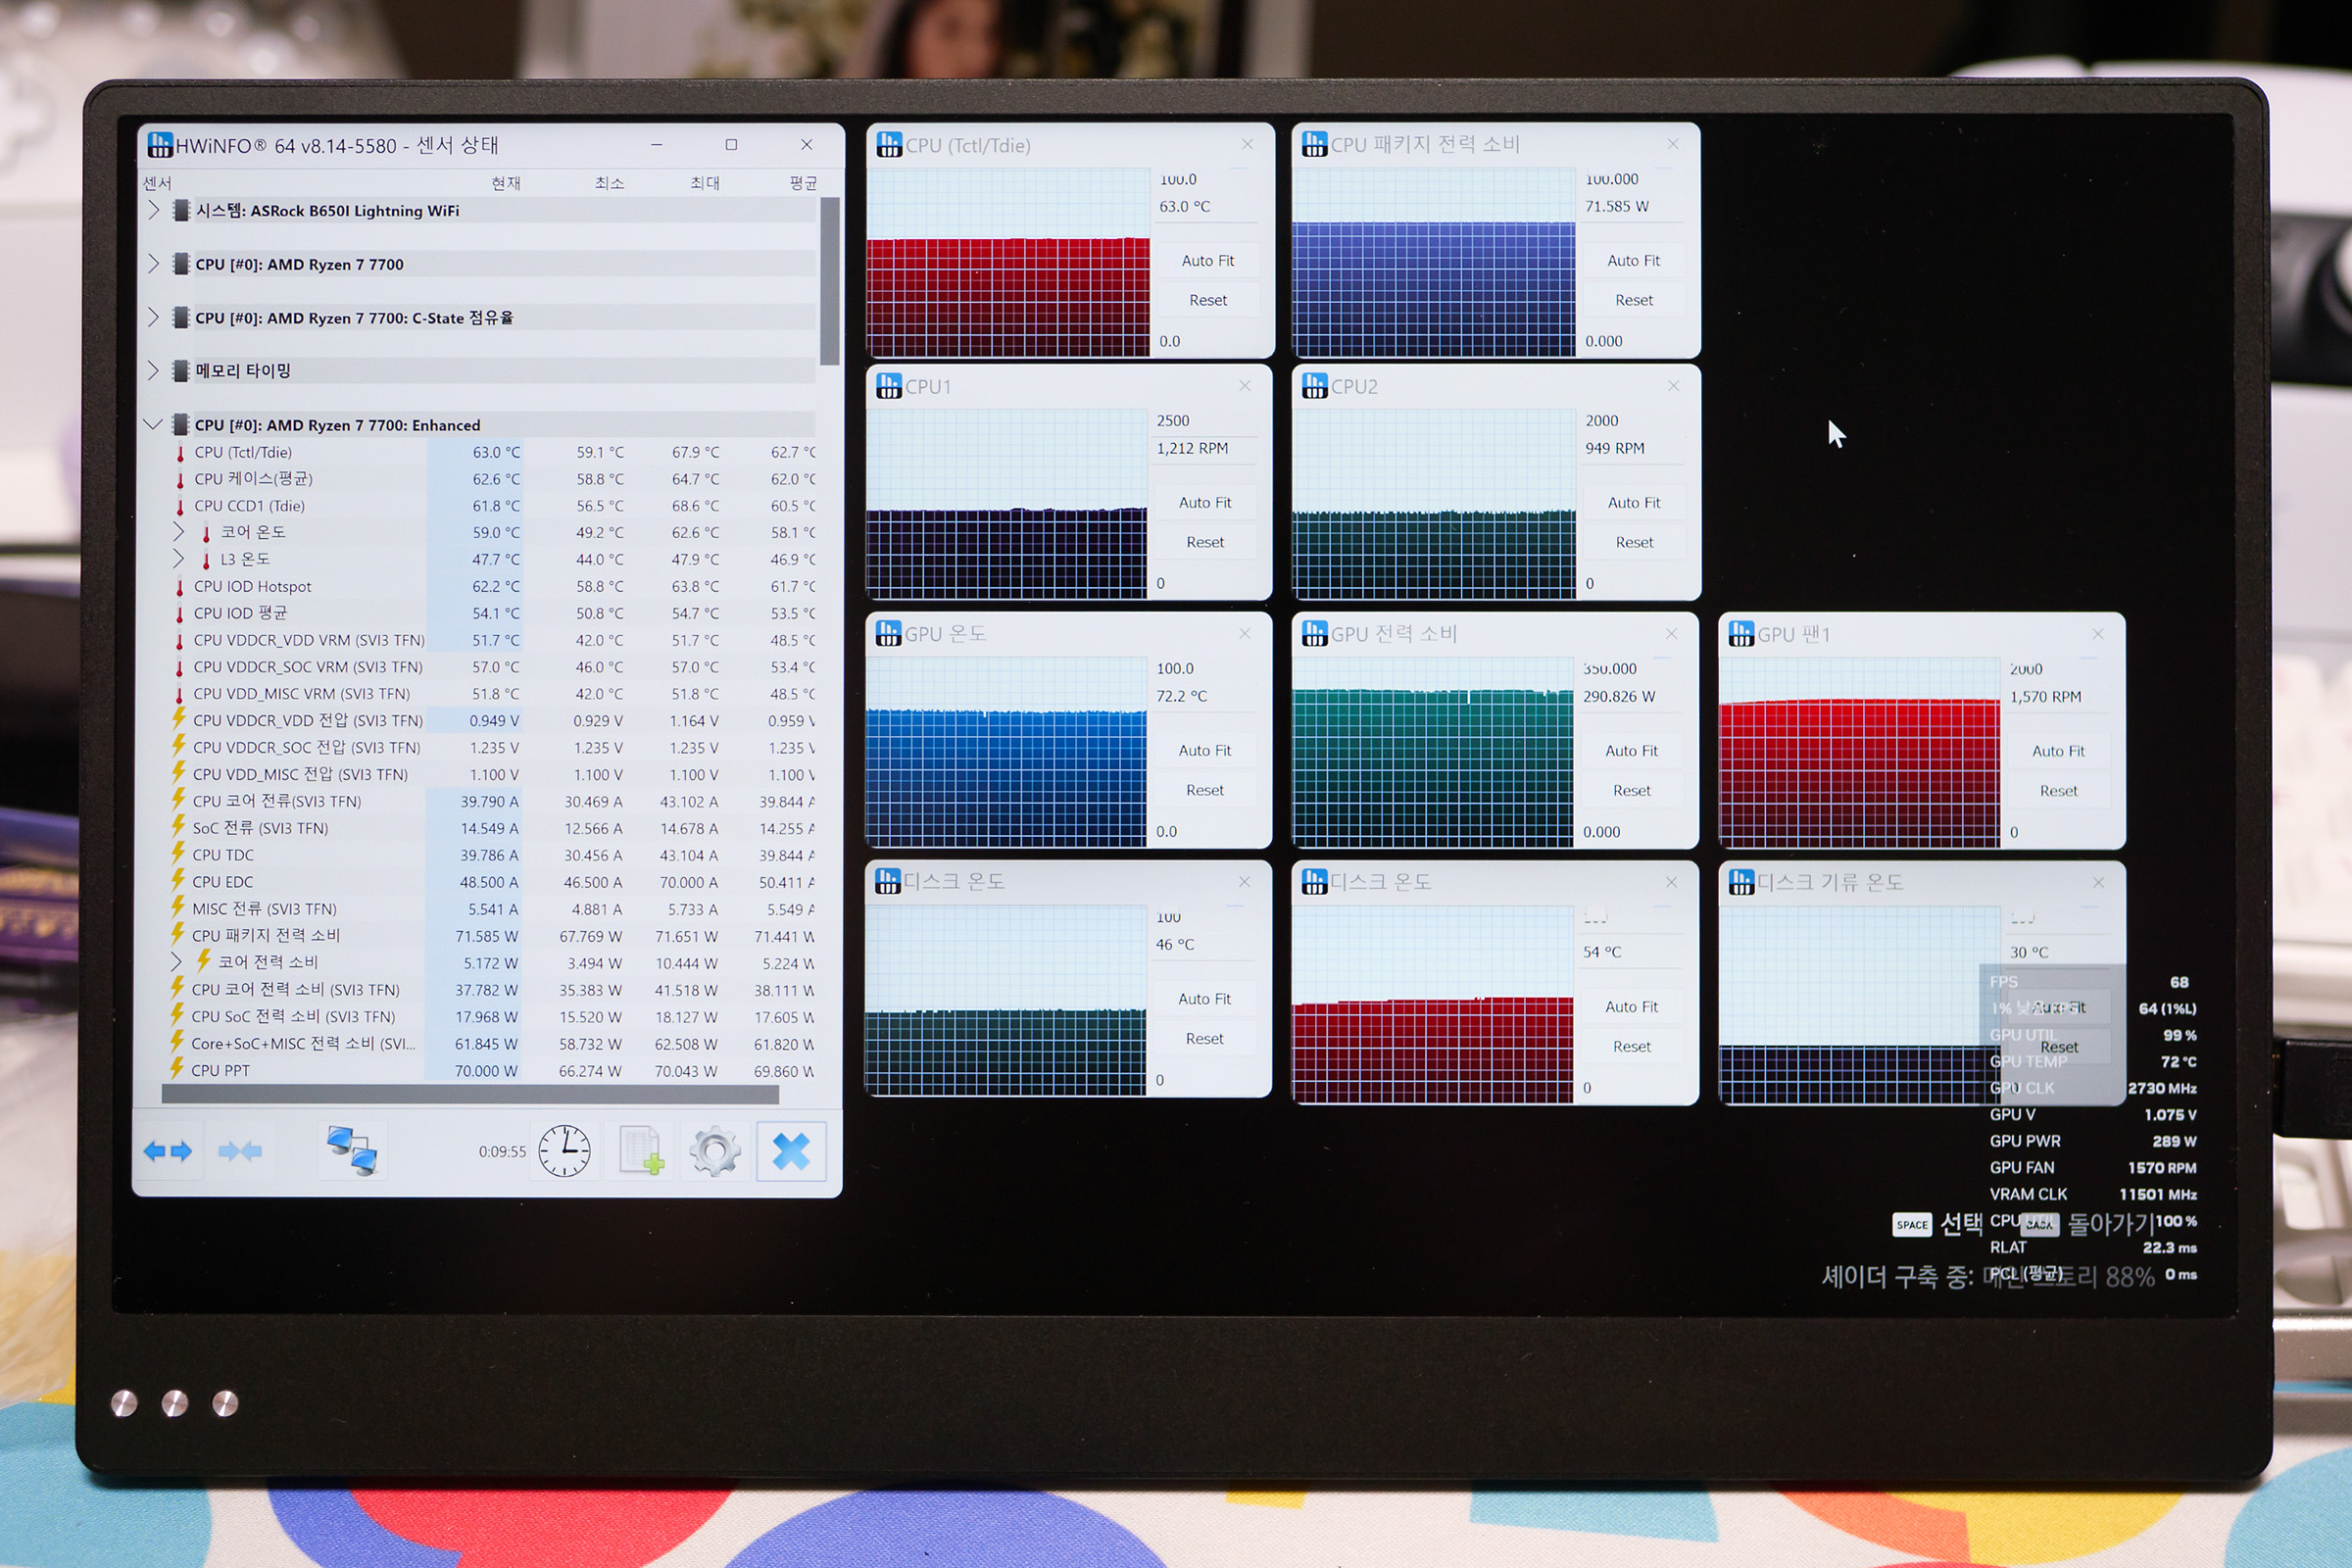Reset the elapsed time clock icon

pyautogui.click(x=564, y=1150)
